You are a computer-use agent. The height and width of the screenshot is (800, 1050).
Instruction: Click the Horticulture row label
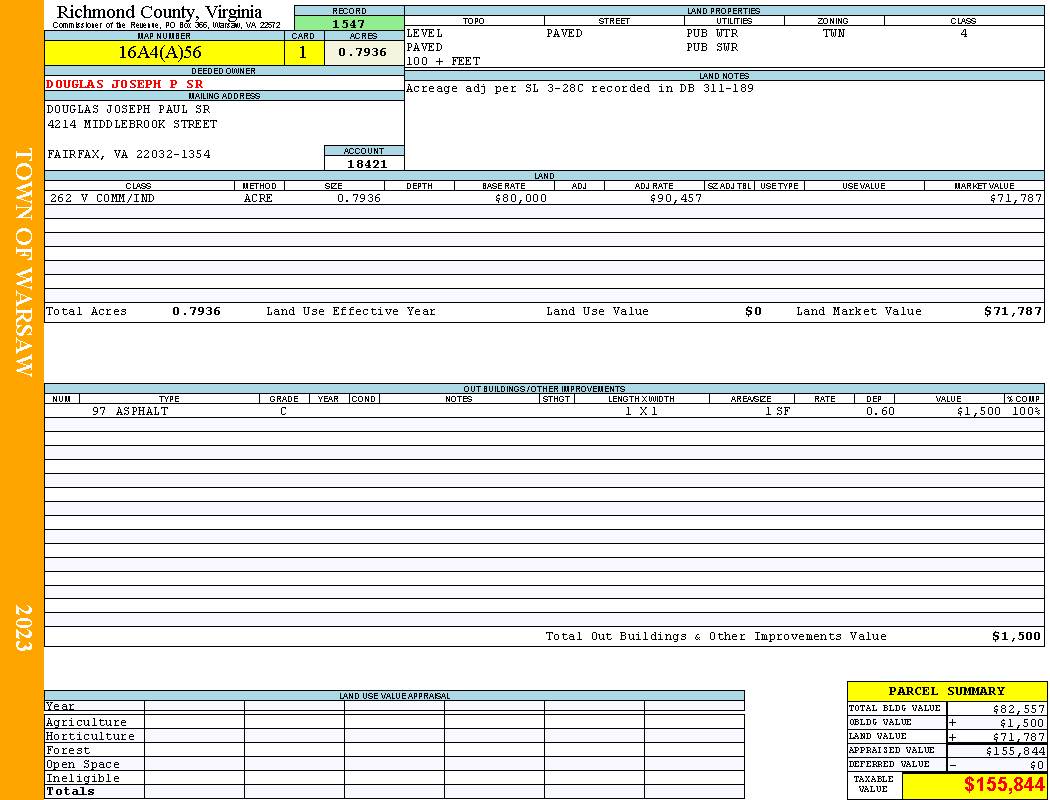(x=90, y=736)
